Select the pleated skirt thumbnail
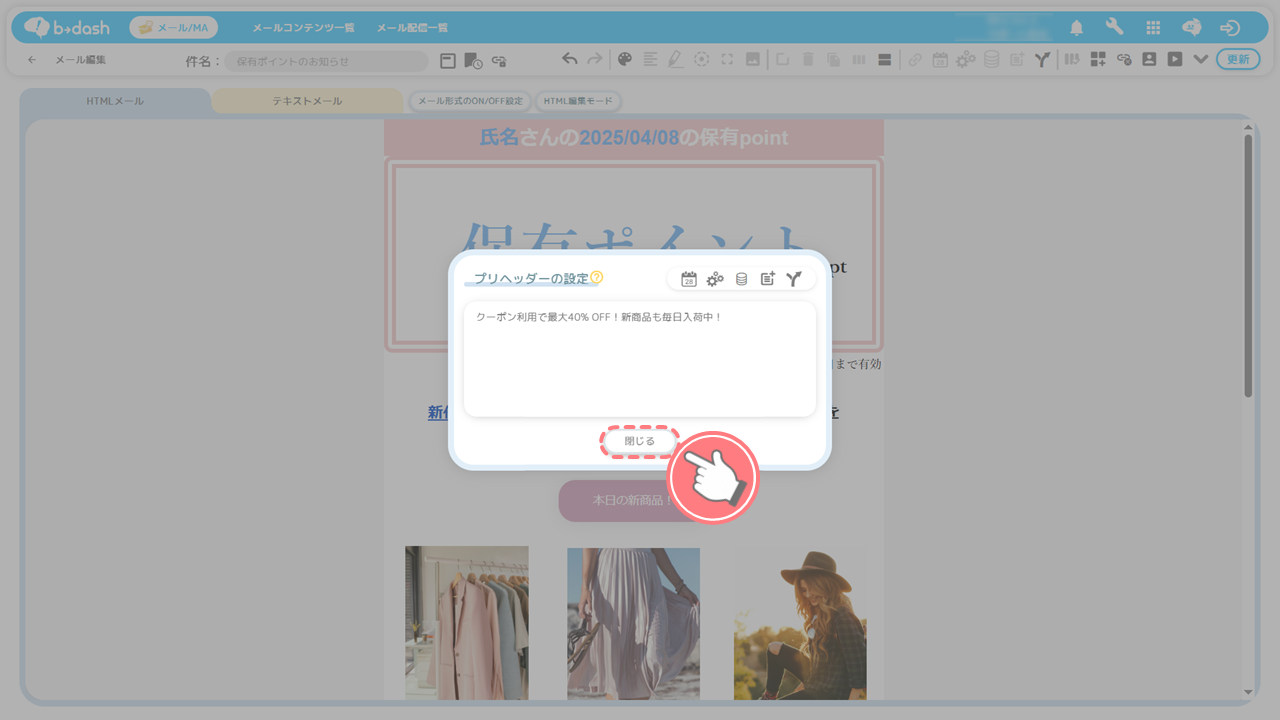 [634, 623]
